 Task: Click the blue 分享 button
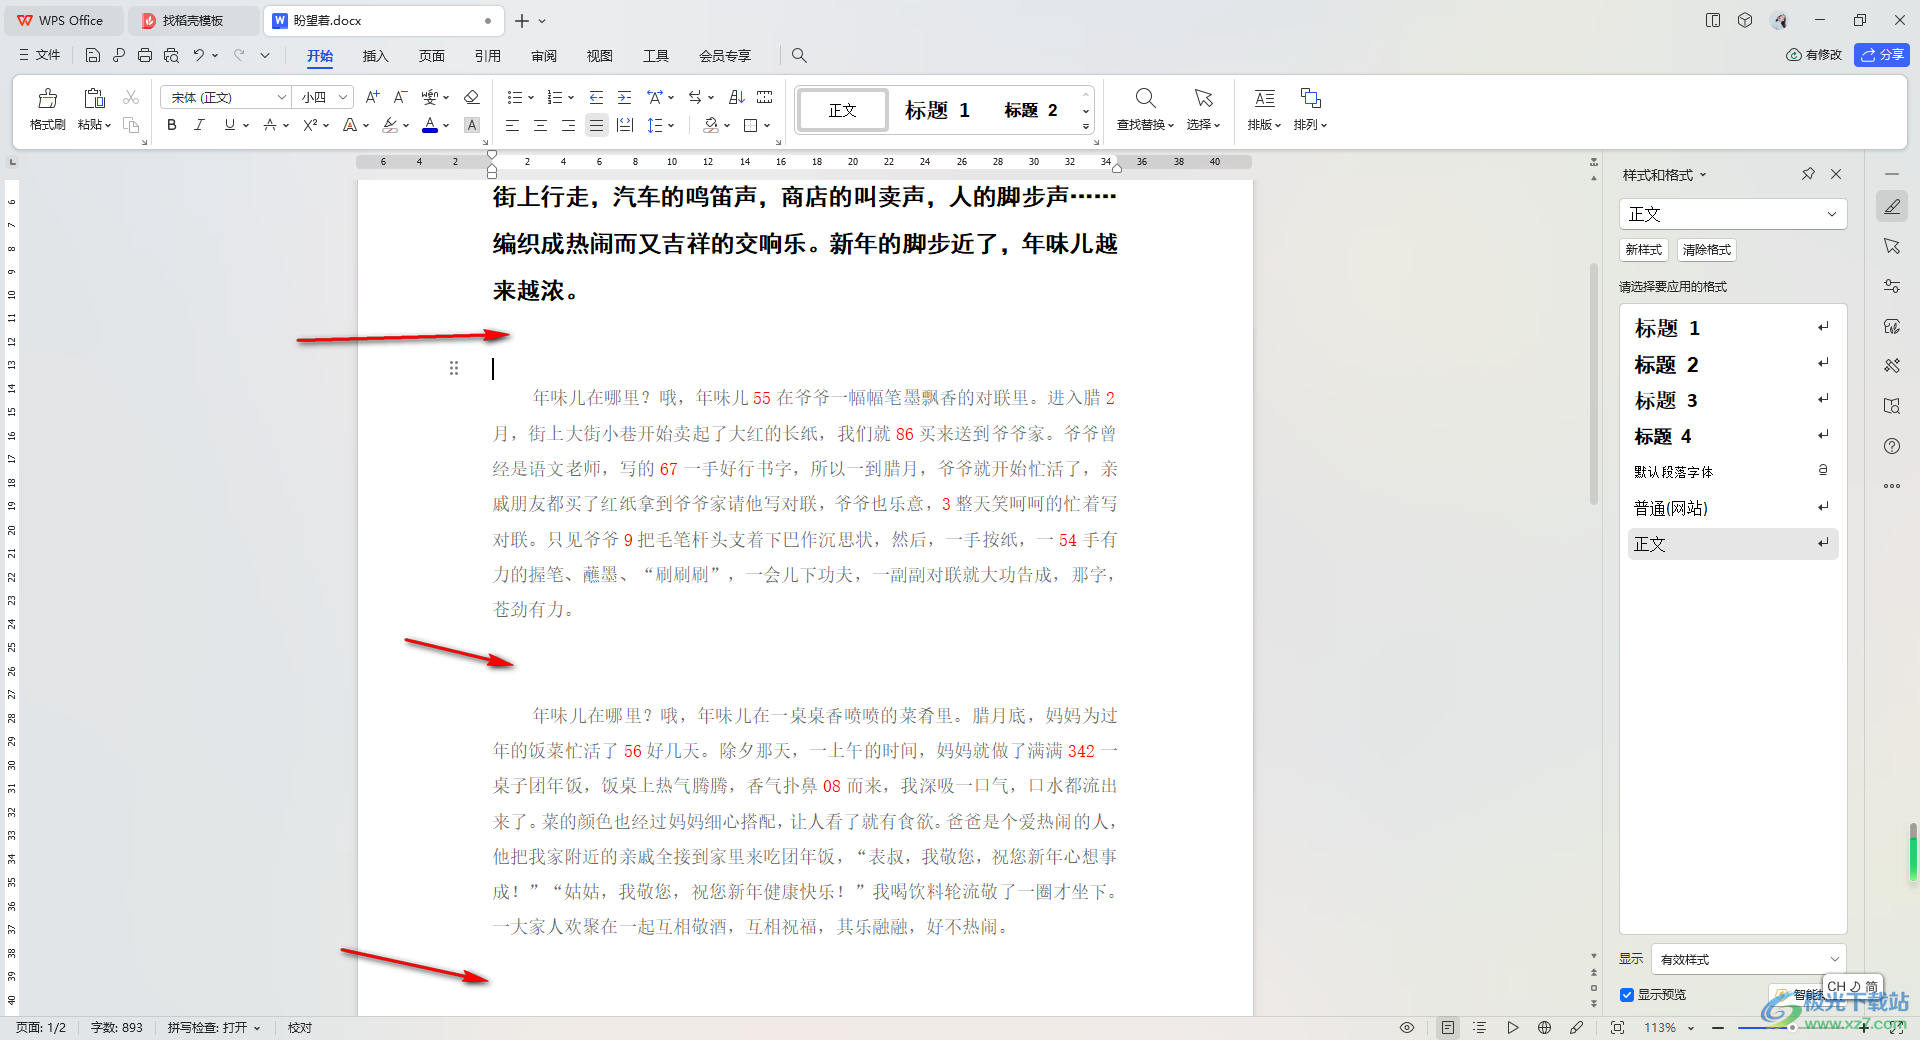tap(1882, 55)
